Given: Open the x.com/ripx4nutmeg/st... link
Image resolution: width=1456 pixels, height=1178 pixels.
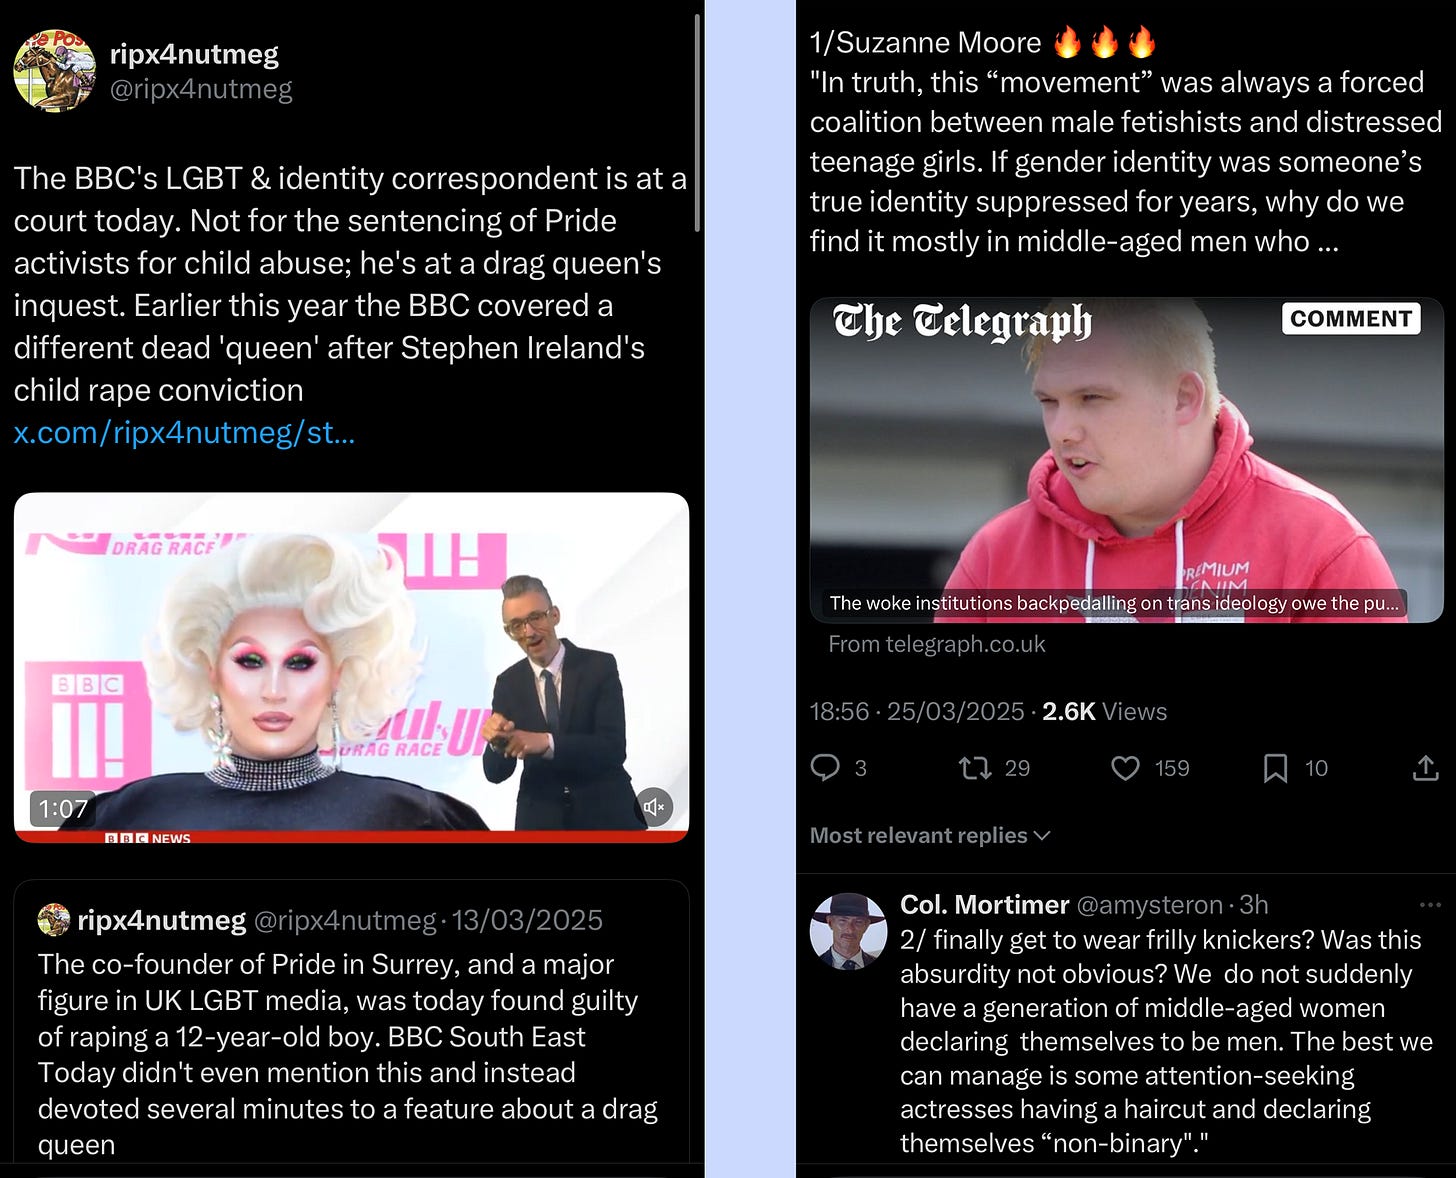Looking at the screenshot, I should point(184,432).
